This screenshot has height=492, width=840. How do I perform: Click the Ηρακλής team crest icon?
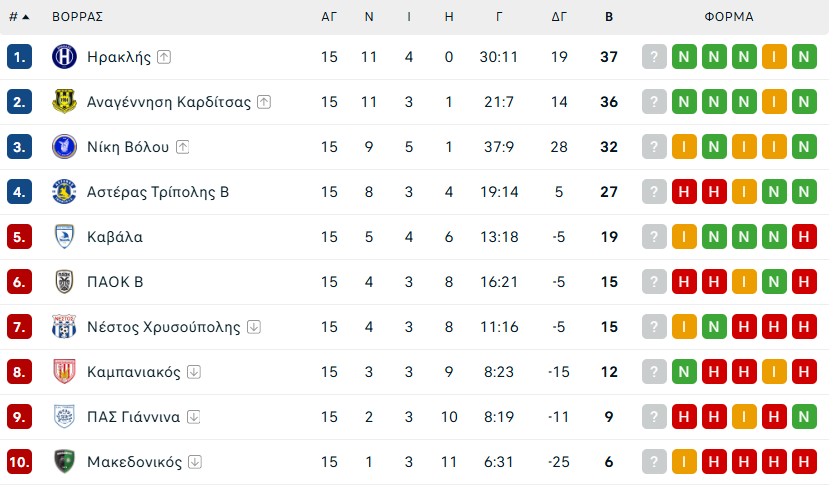tap(64, 57)
